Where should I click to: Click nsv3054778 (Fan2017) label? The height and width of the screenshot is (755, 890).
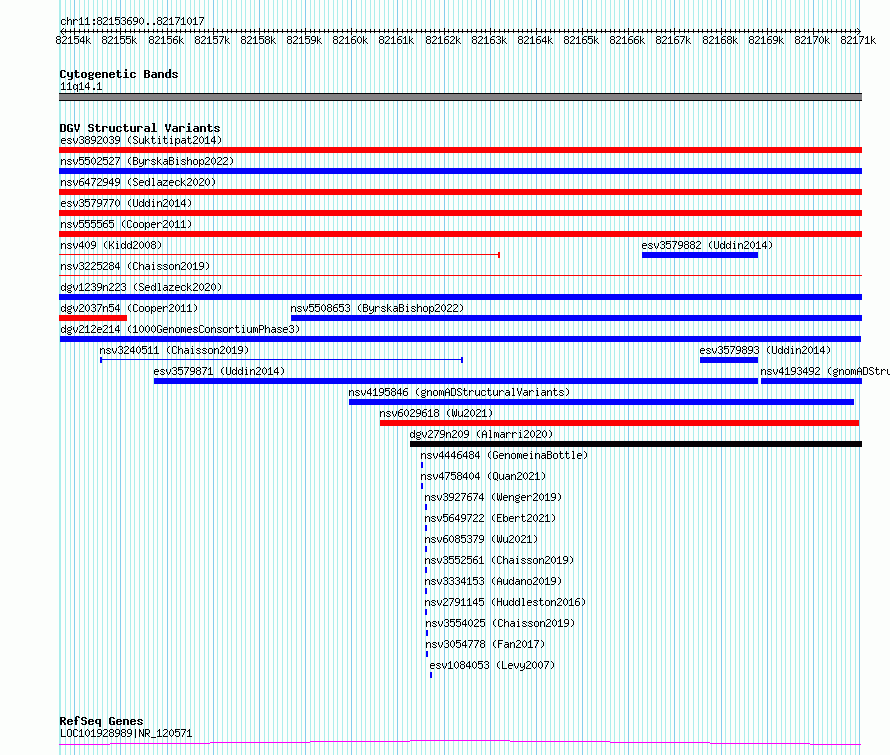(485, 644)
